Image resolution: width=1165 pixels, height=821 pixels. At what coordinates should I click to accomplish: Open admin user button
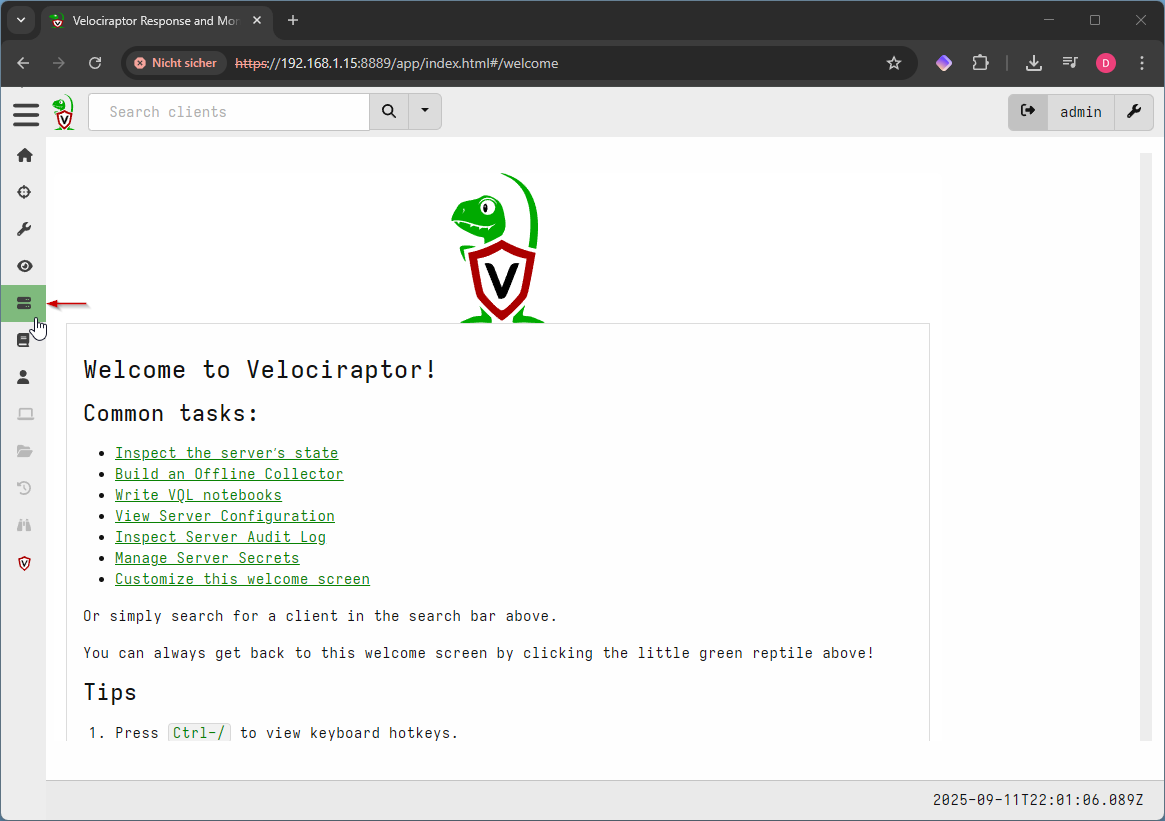coord(1080,112)
